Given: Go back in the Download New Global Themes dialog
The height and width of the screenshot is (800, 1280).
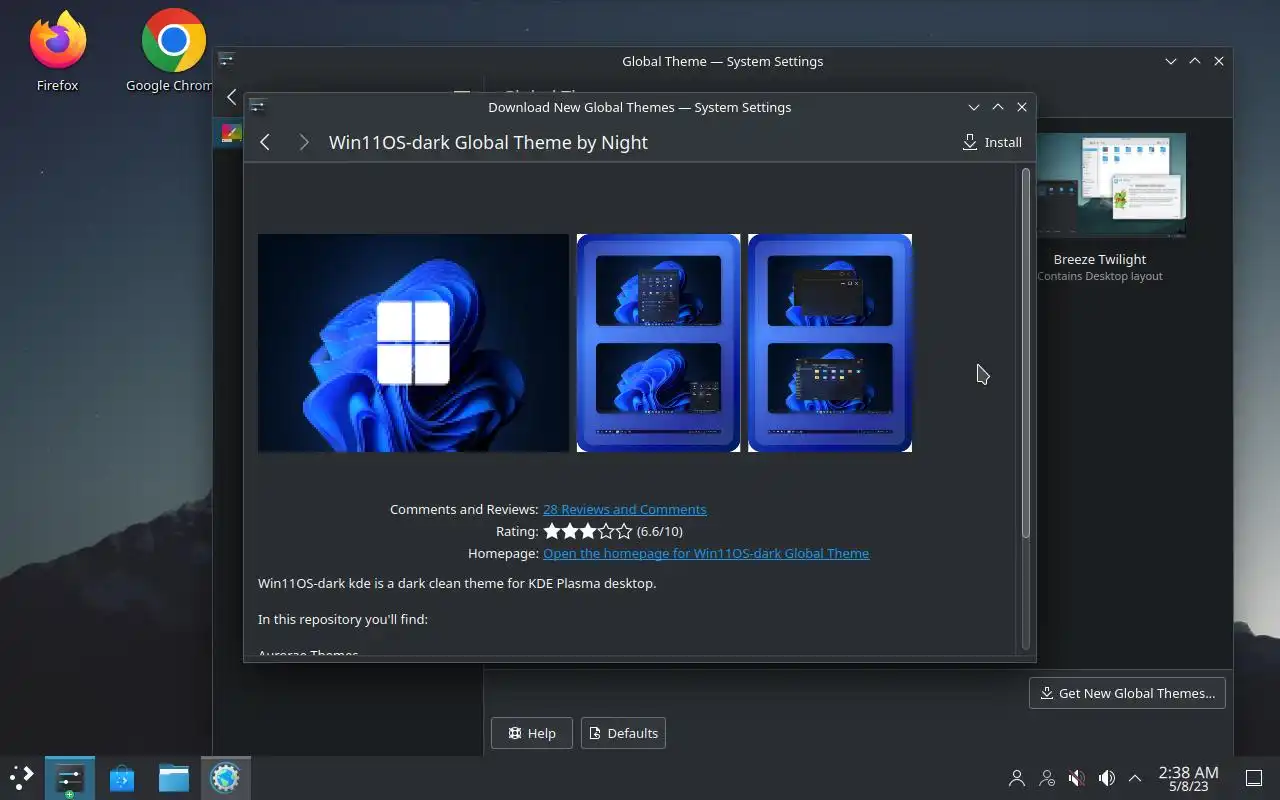Looking at the screenshot, I should 265,142.
